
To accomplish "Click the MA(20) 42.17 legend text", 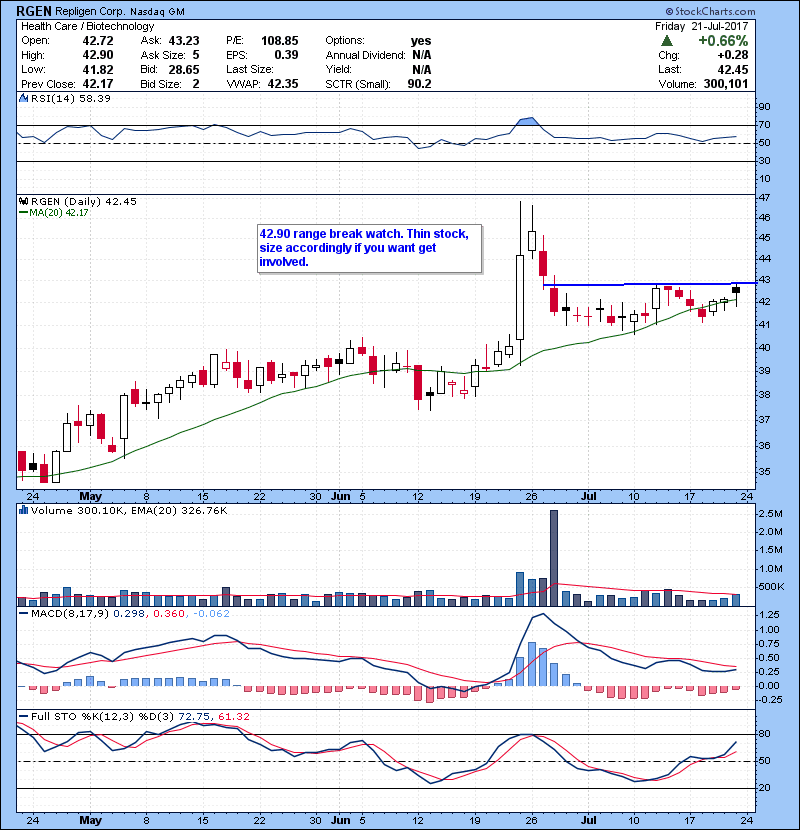I will point(59,213).
